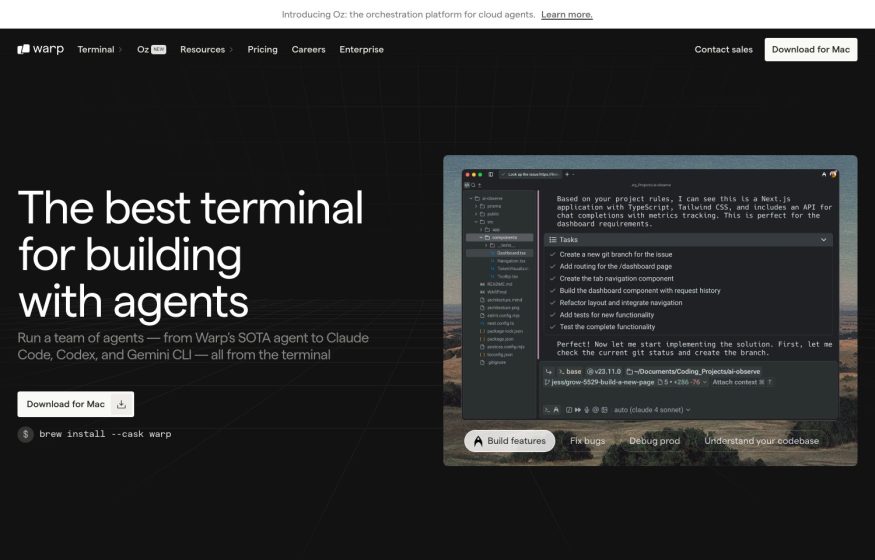Click the fast-forward icon in the input toolbar
Image resolution: width=875 pixels, height=560 pixels.
(x=578, y=410)
